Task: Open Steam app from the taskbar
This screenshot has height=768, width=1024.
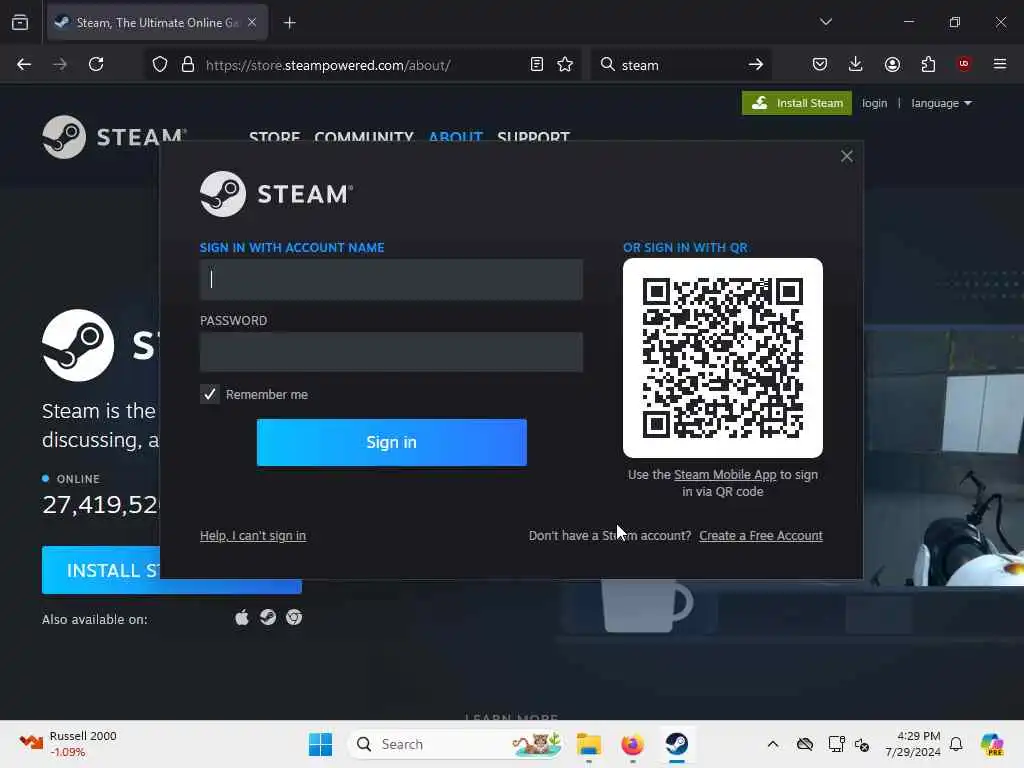Action: (x=677, y=744)
